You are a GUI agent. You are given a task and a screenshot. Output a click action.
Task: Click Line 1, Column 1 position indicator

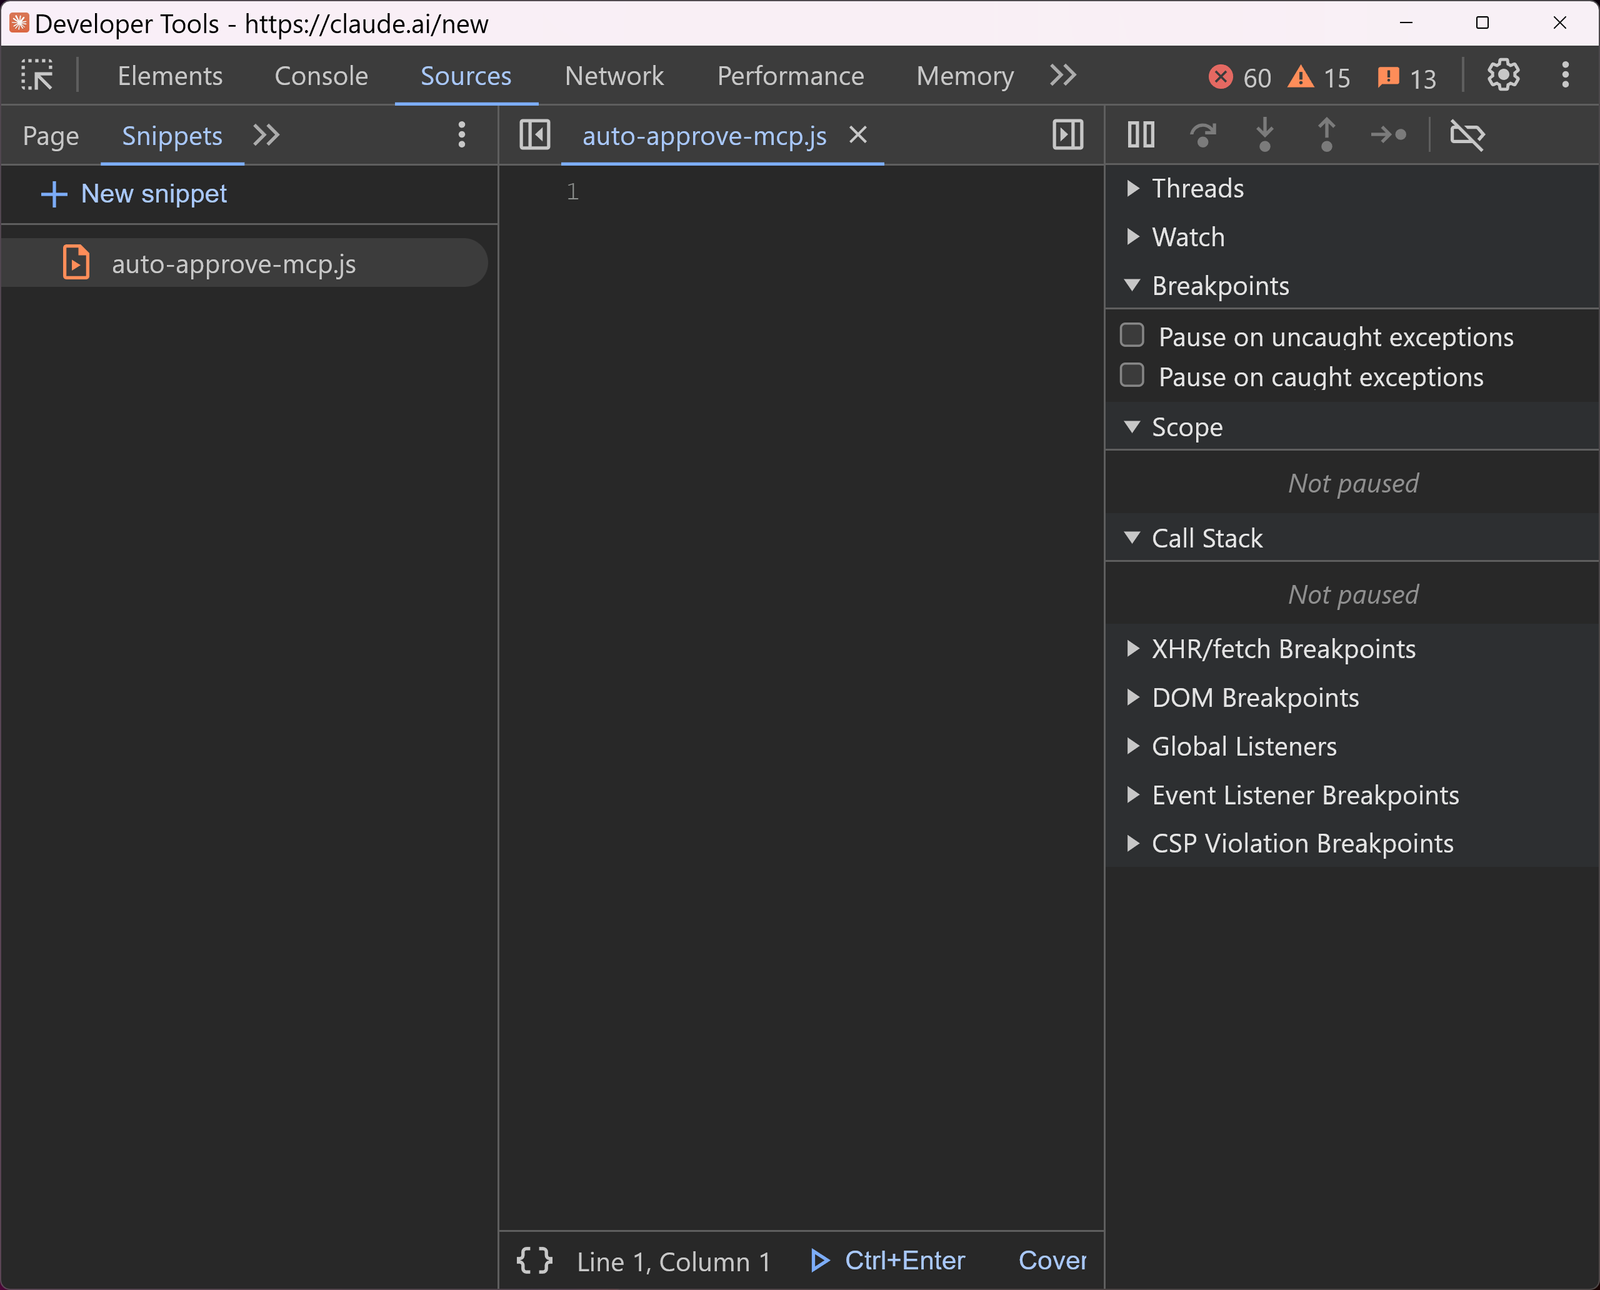[x=673, y=1262]
